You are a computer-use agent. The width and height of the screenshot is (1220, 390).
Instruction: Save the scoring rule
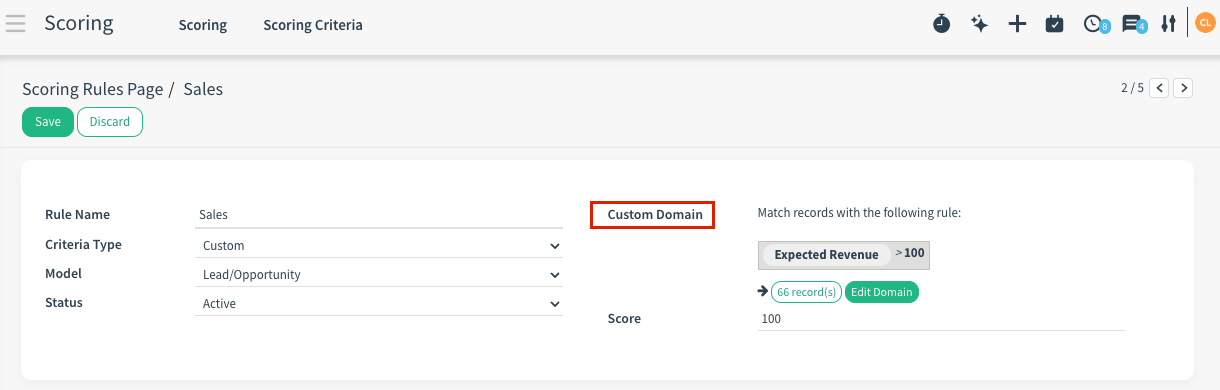(48, 122)
